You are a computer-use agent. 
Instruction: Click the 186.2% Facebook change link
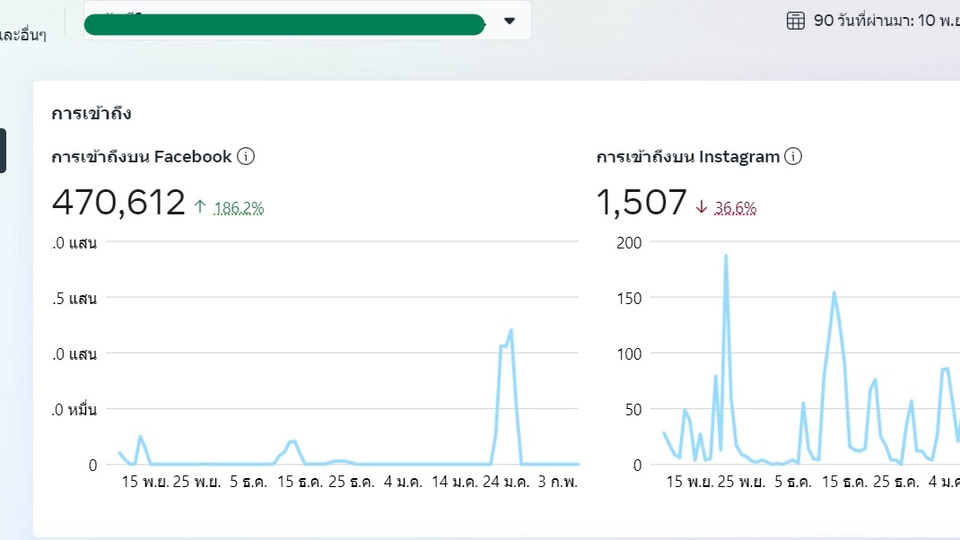(239, 208)
